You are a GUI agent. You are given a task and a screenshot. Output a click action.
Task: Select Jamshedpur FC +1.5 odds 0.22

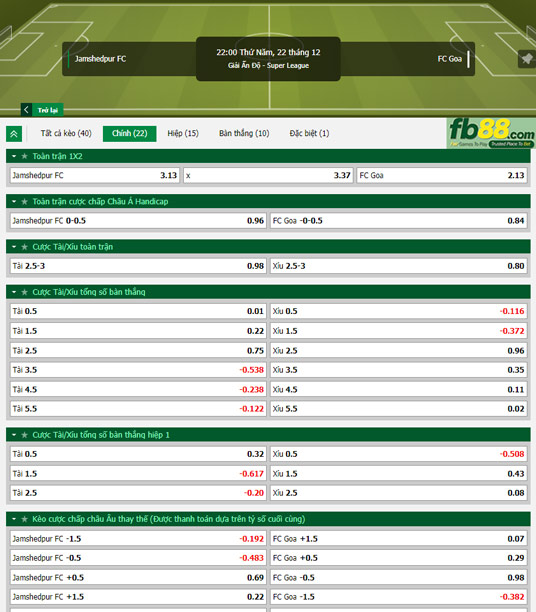click(138, 597)
